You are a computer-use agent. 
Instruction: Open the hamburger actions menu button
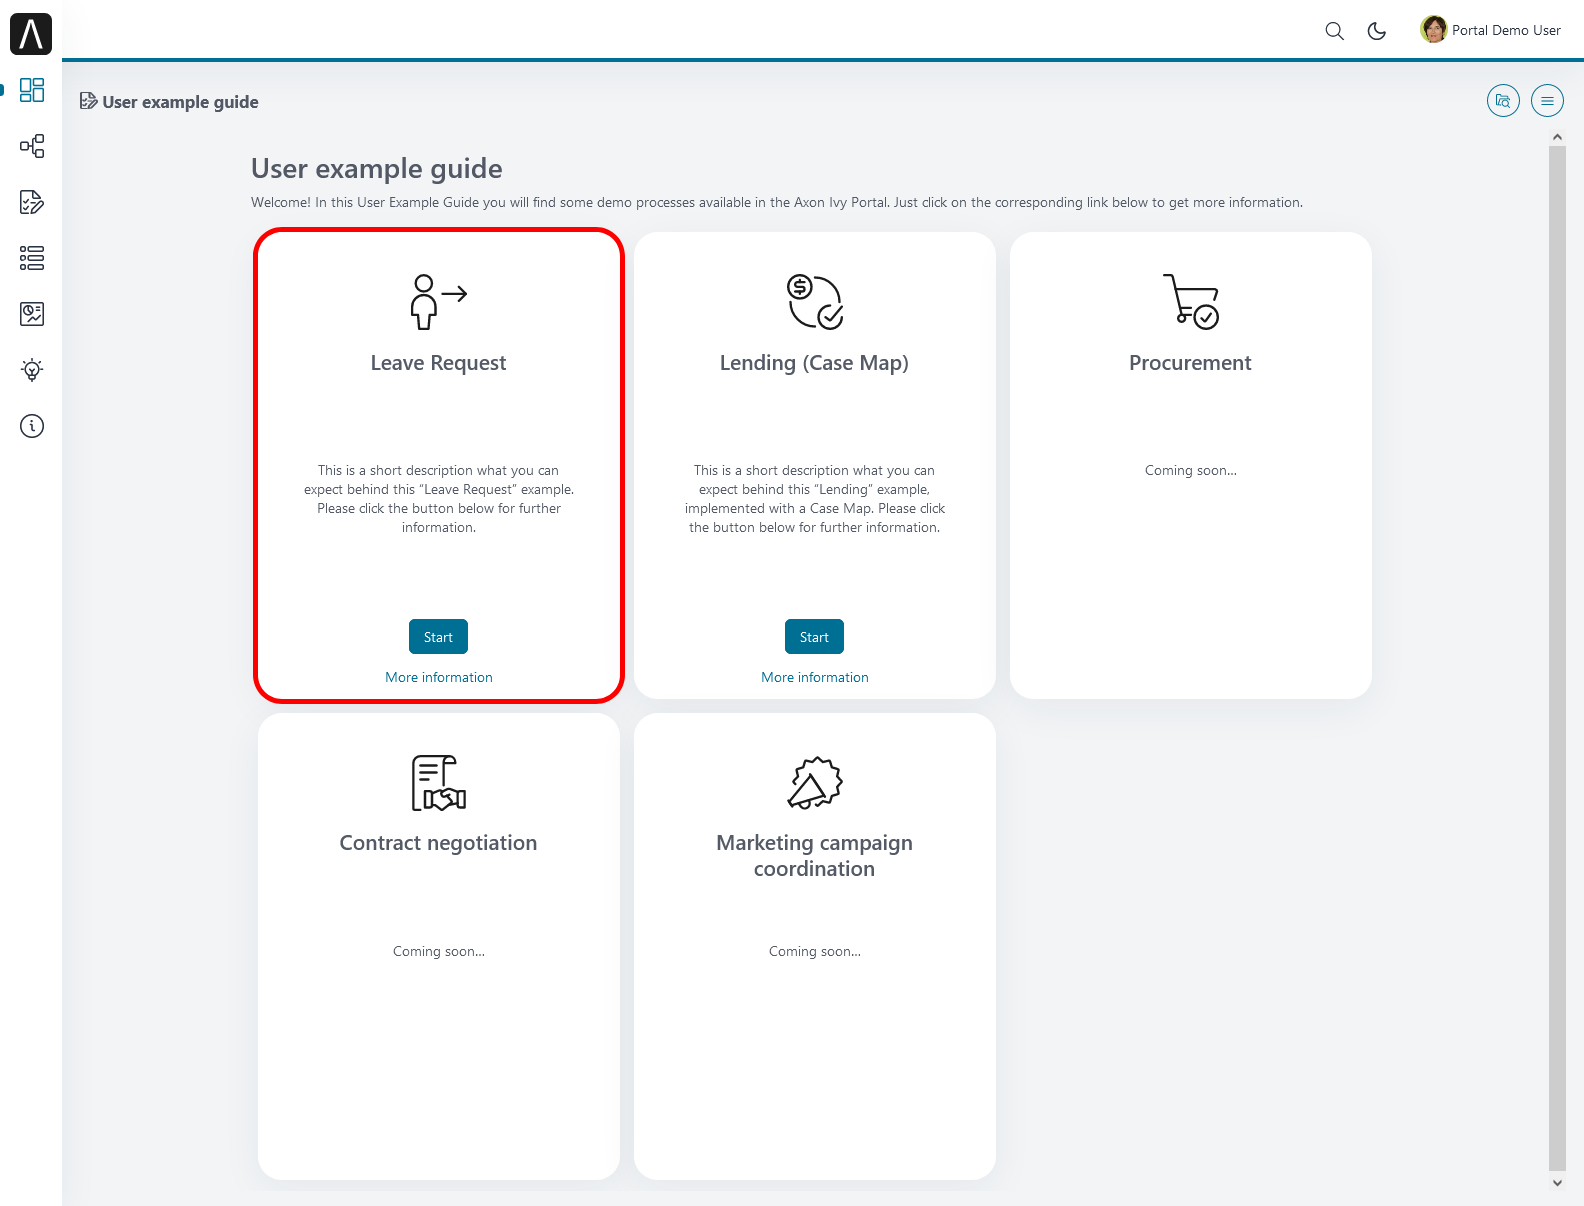[1547, 101]
